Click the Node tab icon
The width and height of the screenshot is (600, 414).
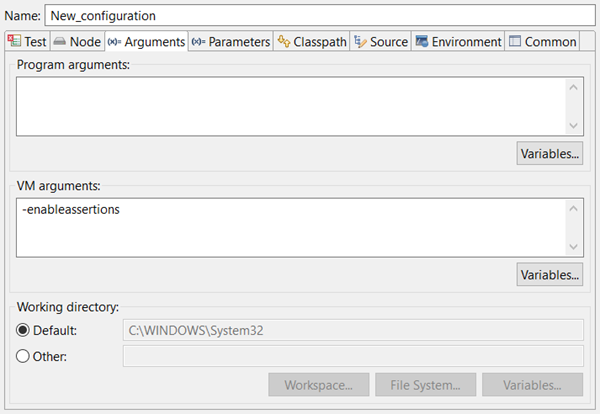click(59, 42)
